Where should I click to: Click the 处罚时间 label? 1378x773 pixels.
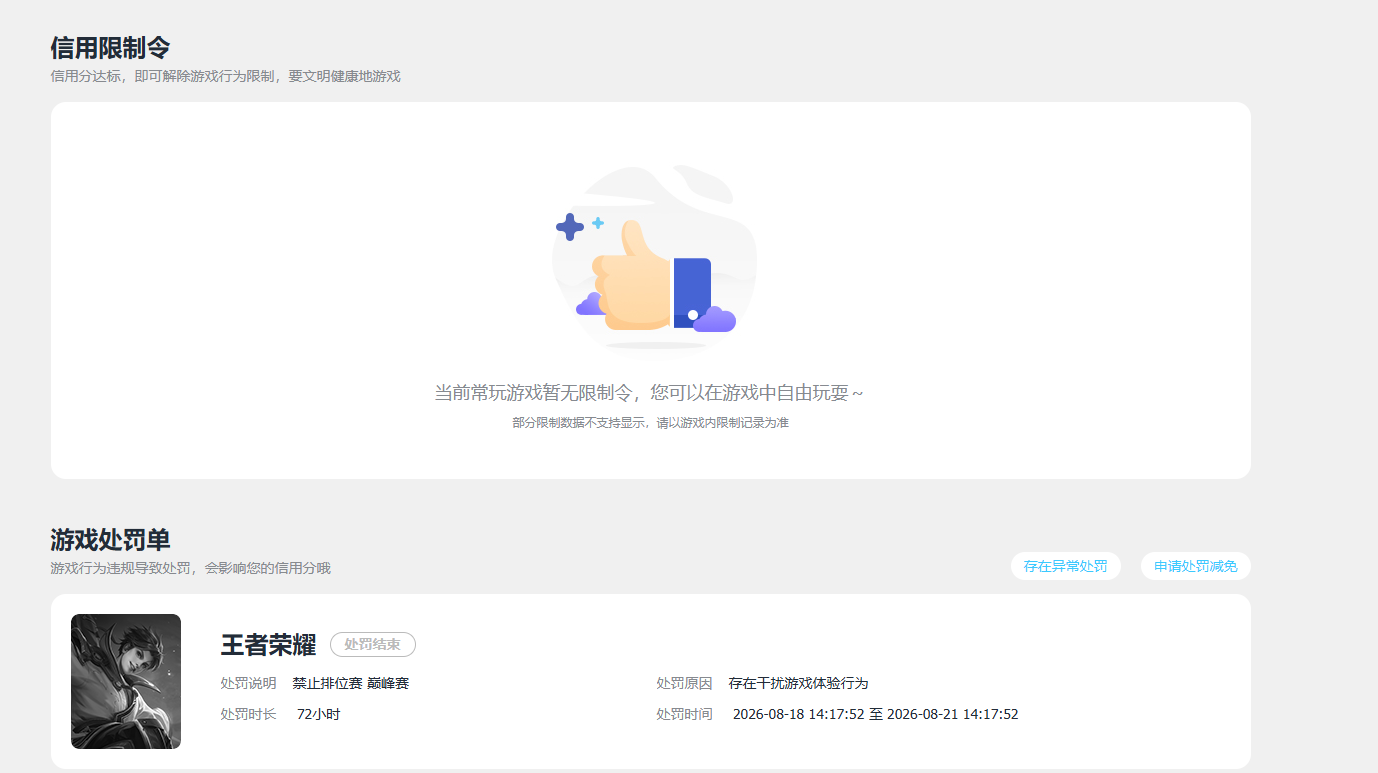coord(685,714)
